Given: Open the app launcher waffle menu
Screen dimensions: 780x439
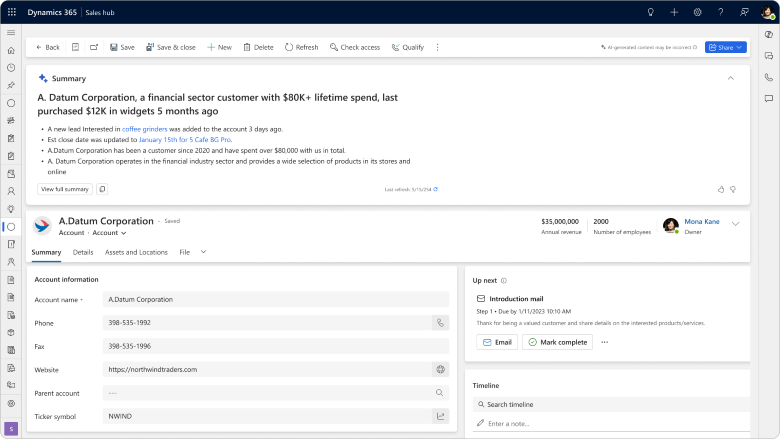Looking at the screenshot, I should (11, 11).
